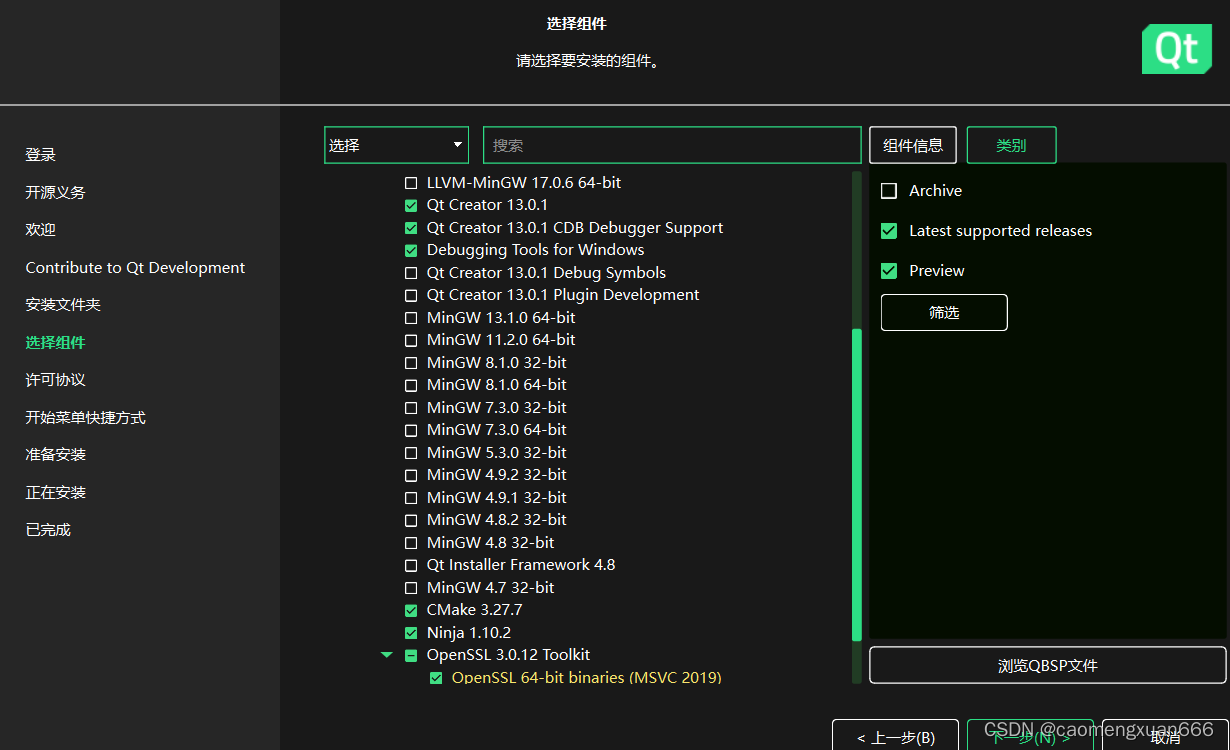Select the Ninja 1.10.2 row text
This screenshot has width=1230, height=750.
[x=469, y=633]
